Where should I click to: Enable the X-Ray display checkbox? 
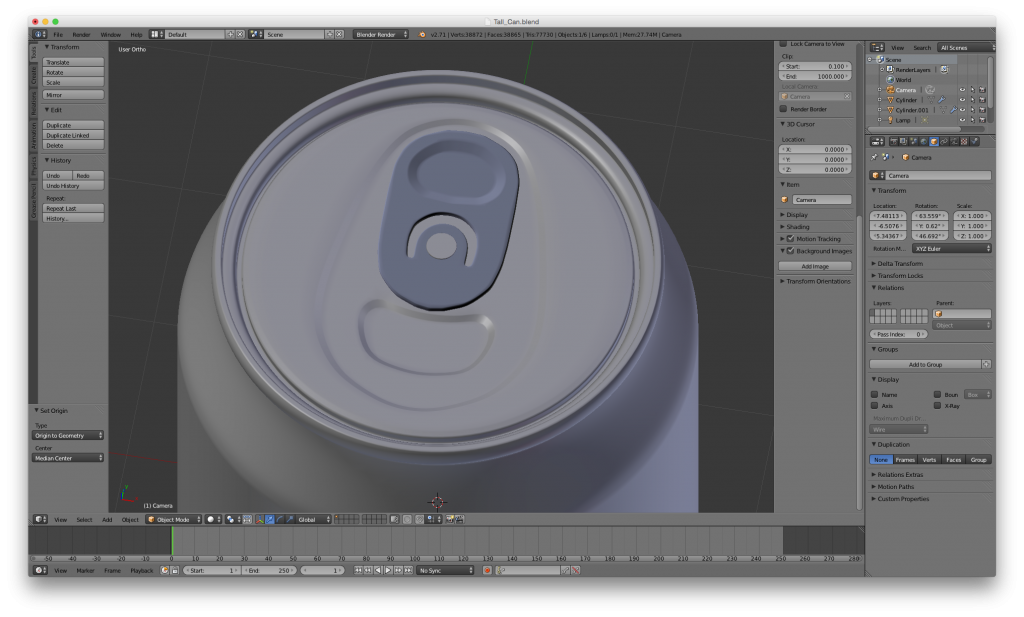(937, 406)
